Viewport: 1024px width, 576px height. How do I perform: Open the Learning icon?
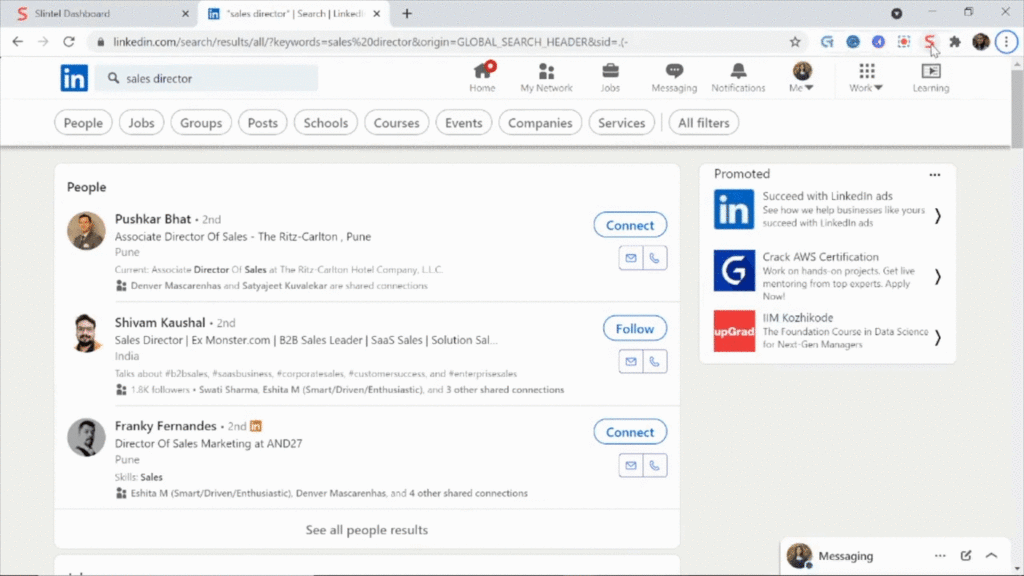[931, 71]
